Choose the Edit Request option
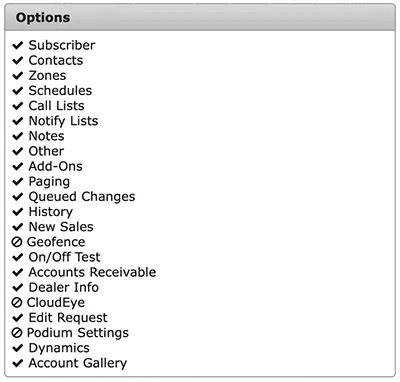 coord(68,318)
